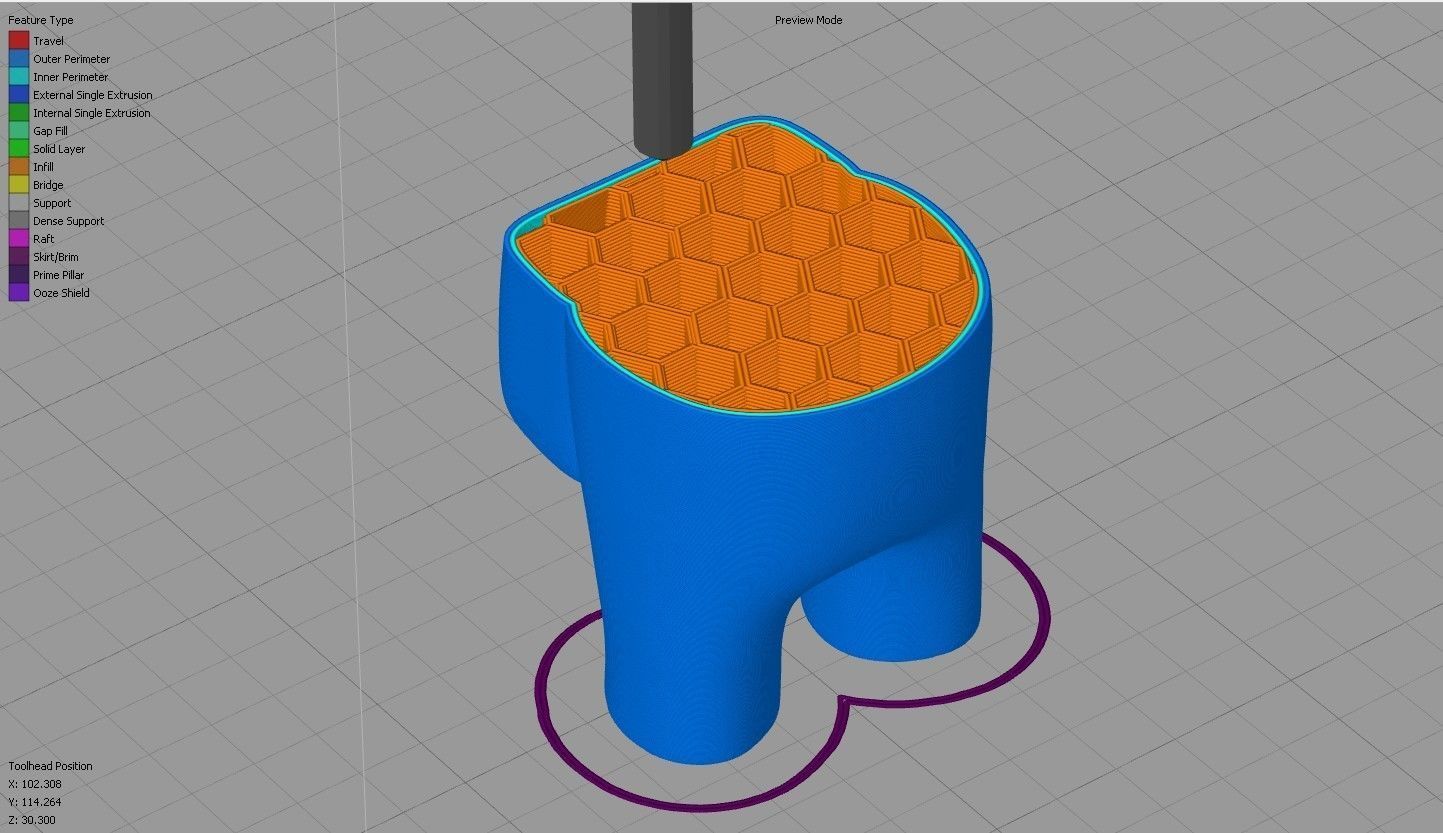This screenshot has width=1443, height=833.
Task: Click the Ooze Shield swatch
Action: click(x=19, y=293)
